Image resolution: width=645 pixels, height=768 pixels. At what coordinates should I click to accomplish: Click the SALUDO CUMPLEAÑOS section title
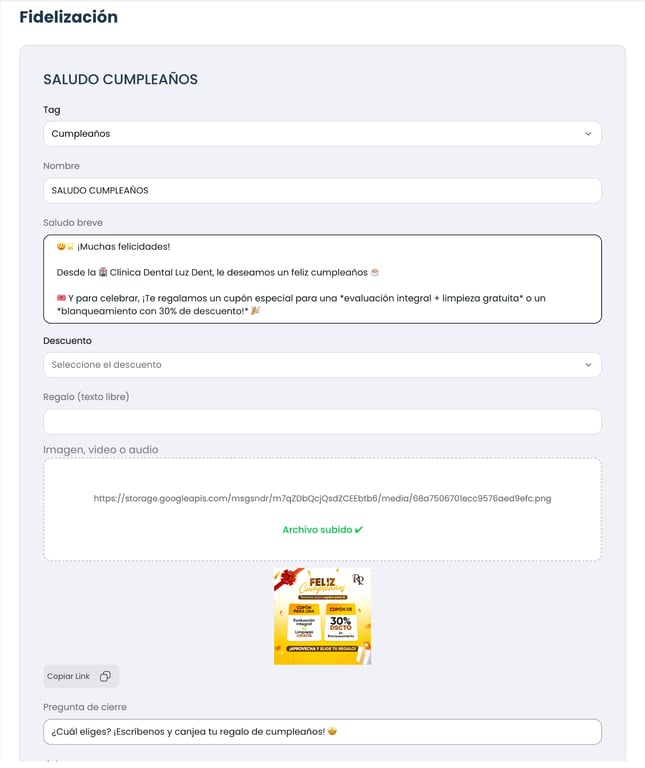[120, 79]
